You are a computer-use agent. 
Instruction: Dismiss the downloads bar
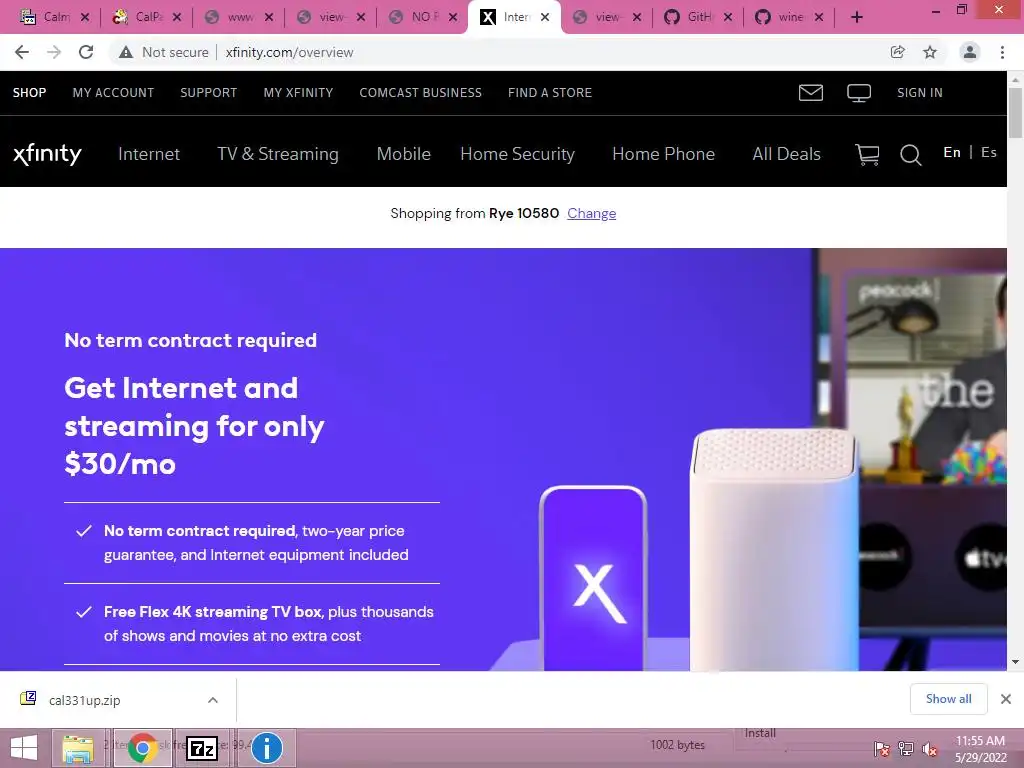point(1006,699)
